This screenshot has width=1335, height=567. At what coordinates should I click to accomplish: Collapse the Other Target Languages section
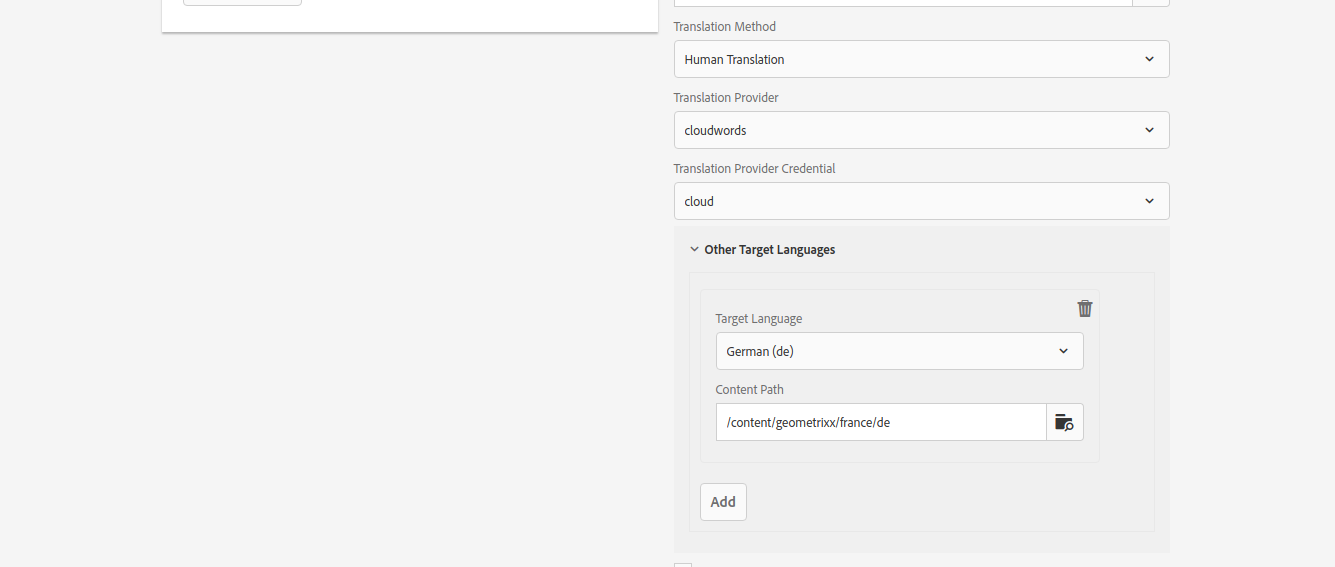pyautogui.click(x=694, y=250)
